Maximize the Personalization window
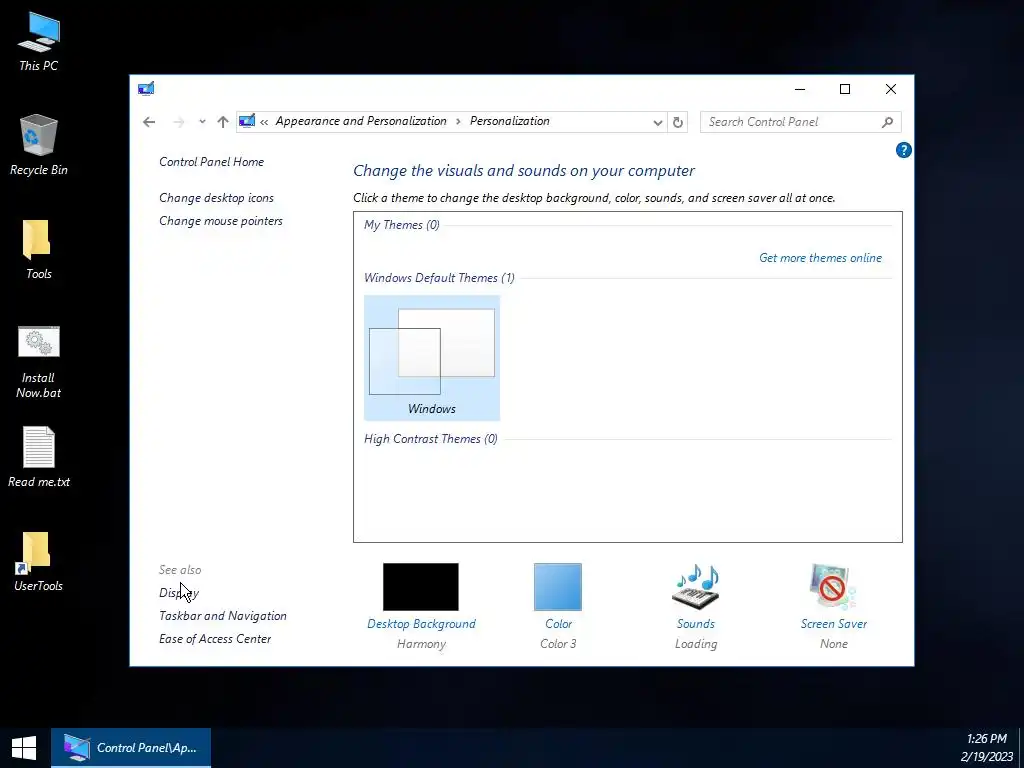This screenshot has height=768, width=1024. (x=845, y=89)
